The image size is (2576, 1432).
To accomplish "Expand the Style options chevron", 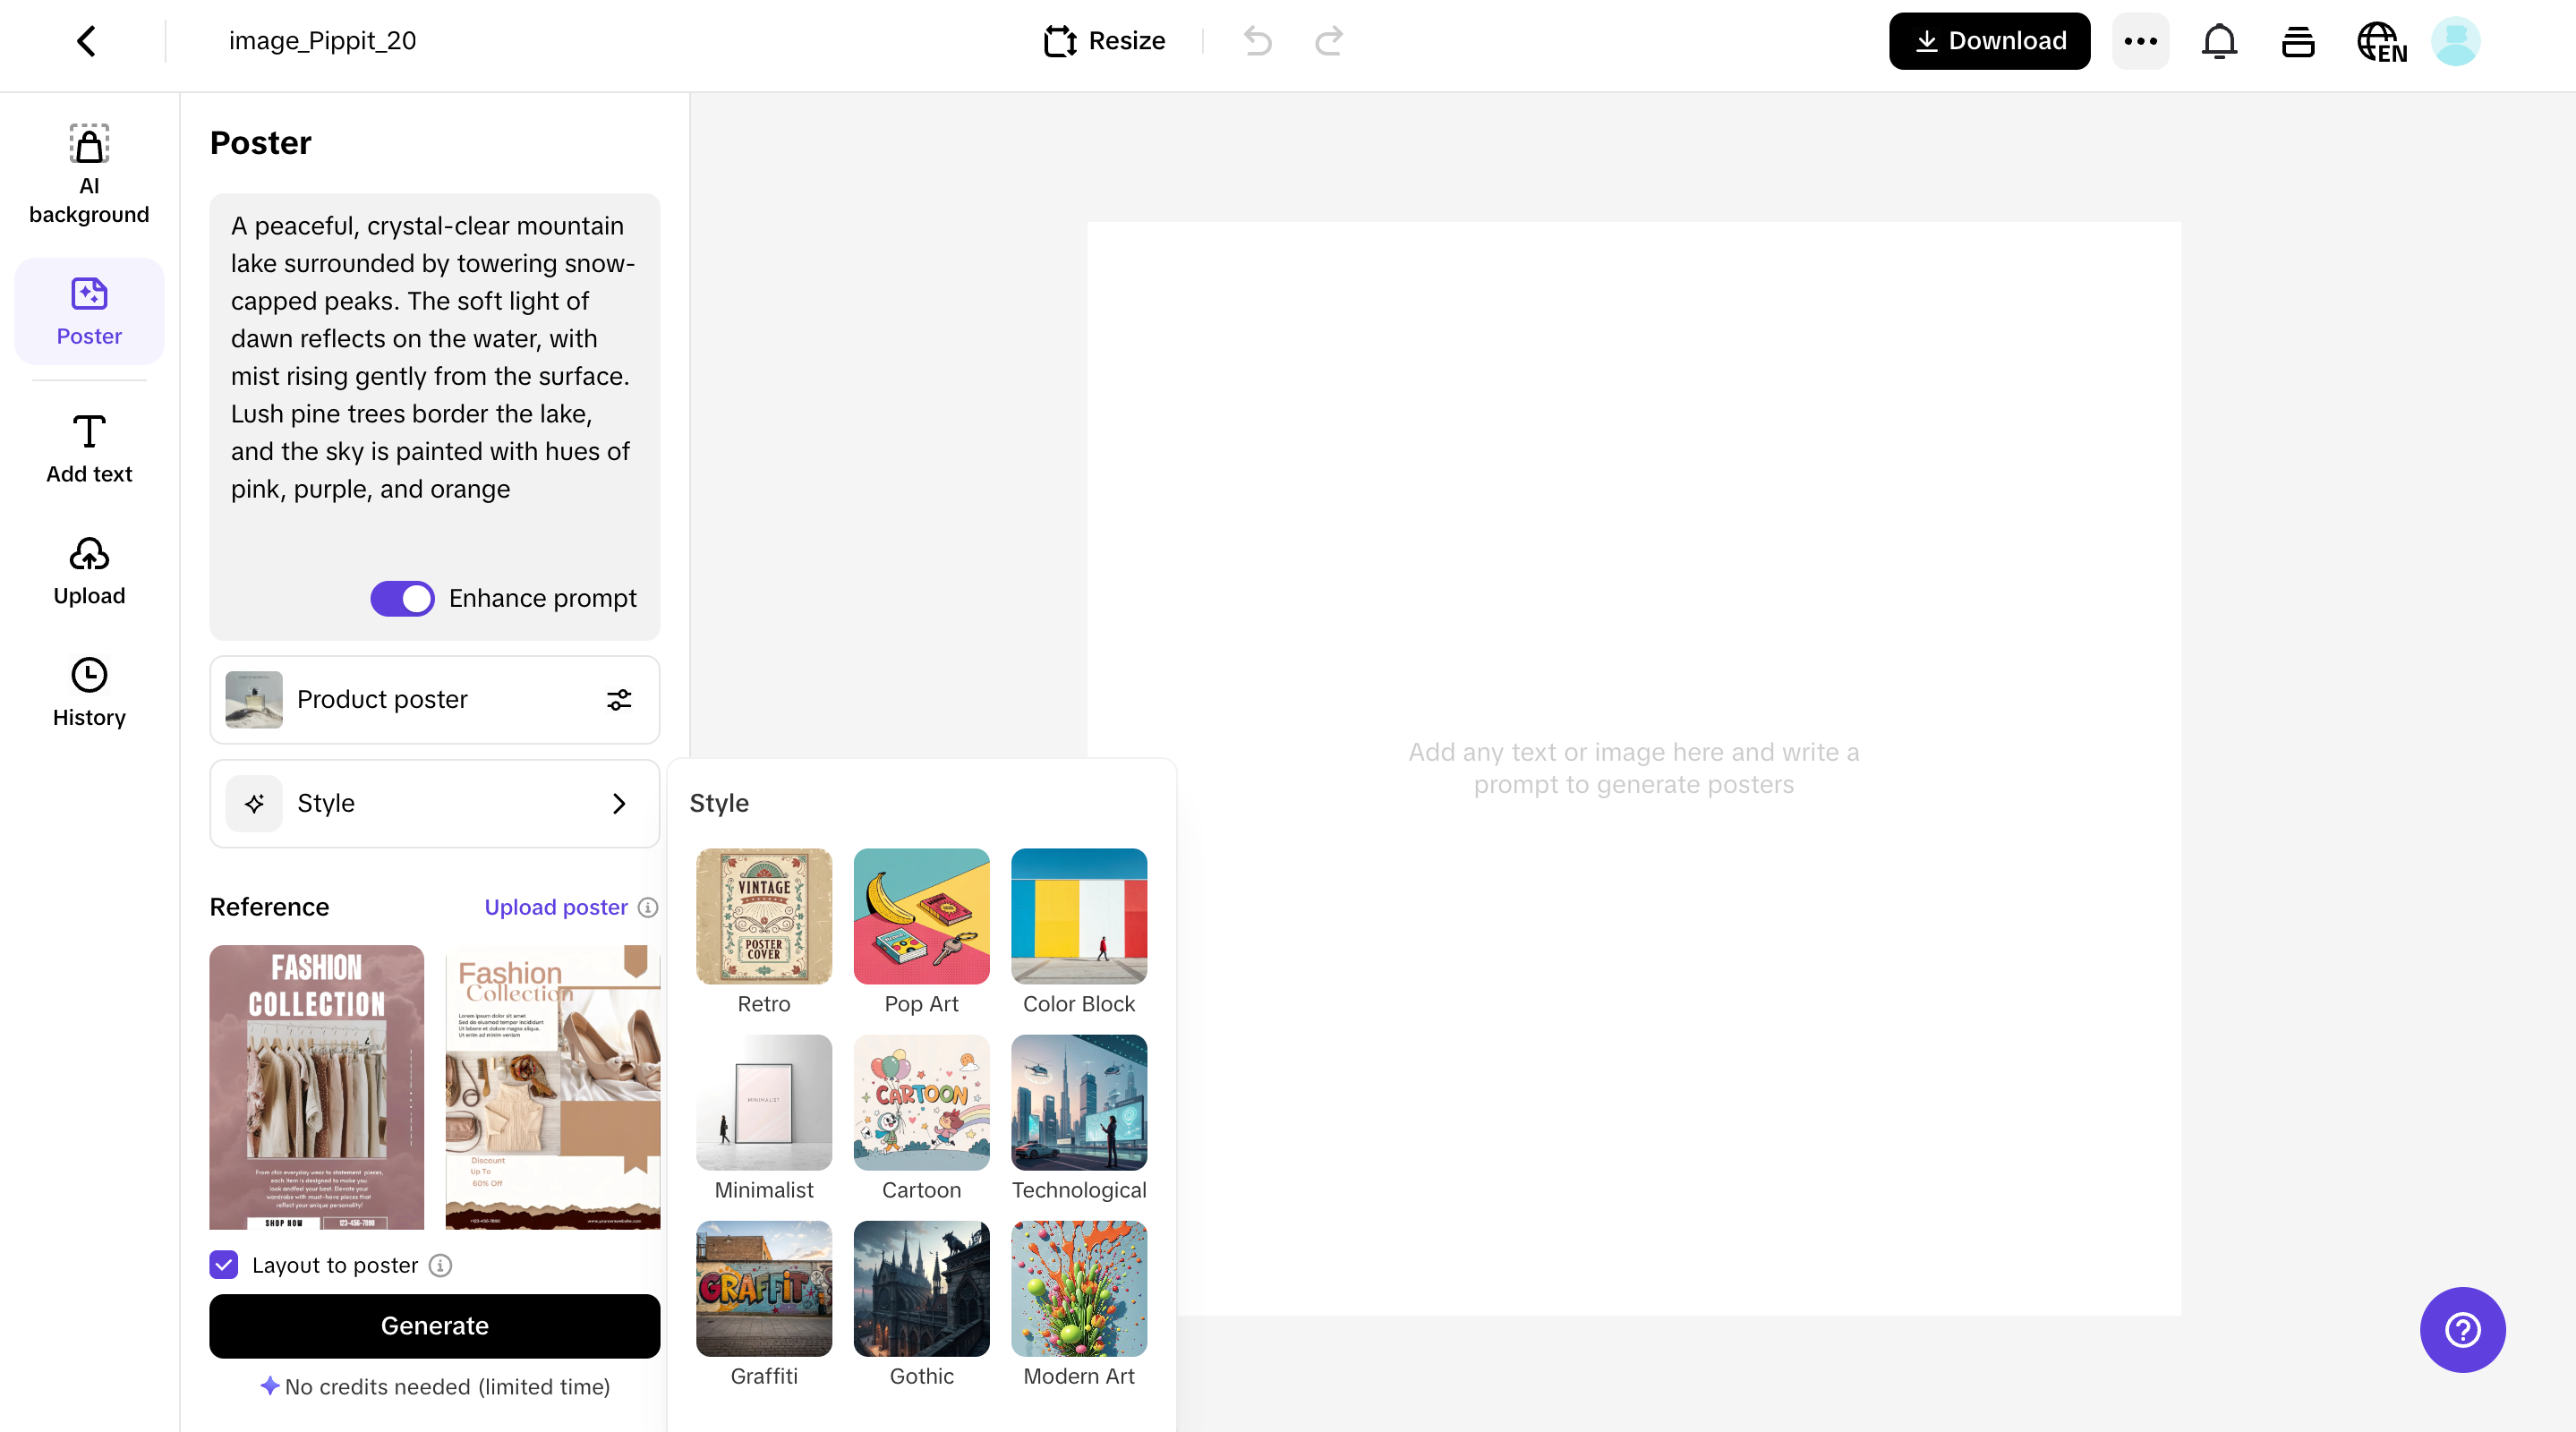I will click(x=618, y=803).
